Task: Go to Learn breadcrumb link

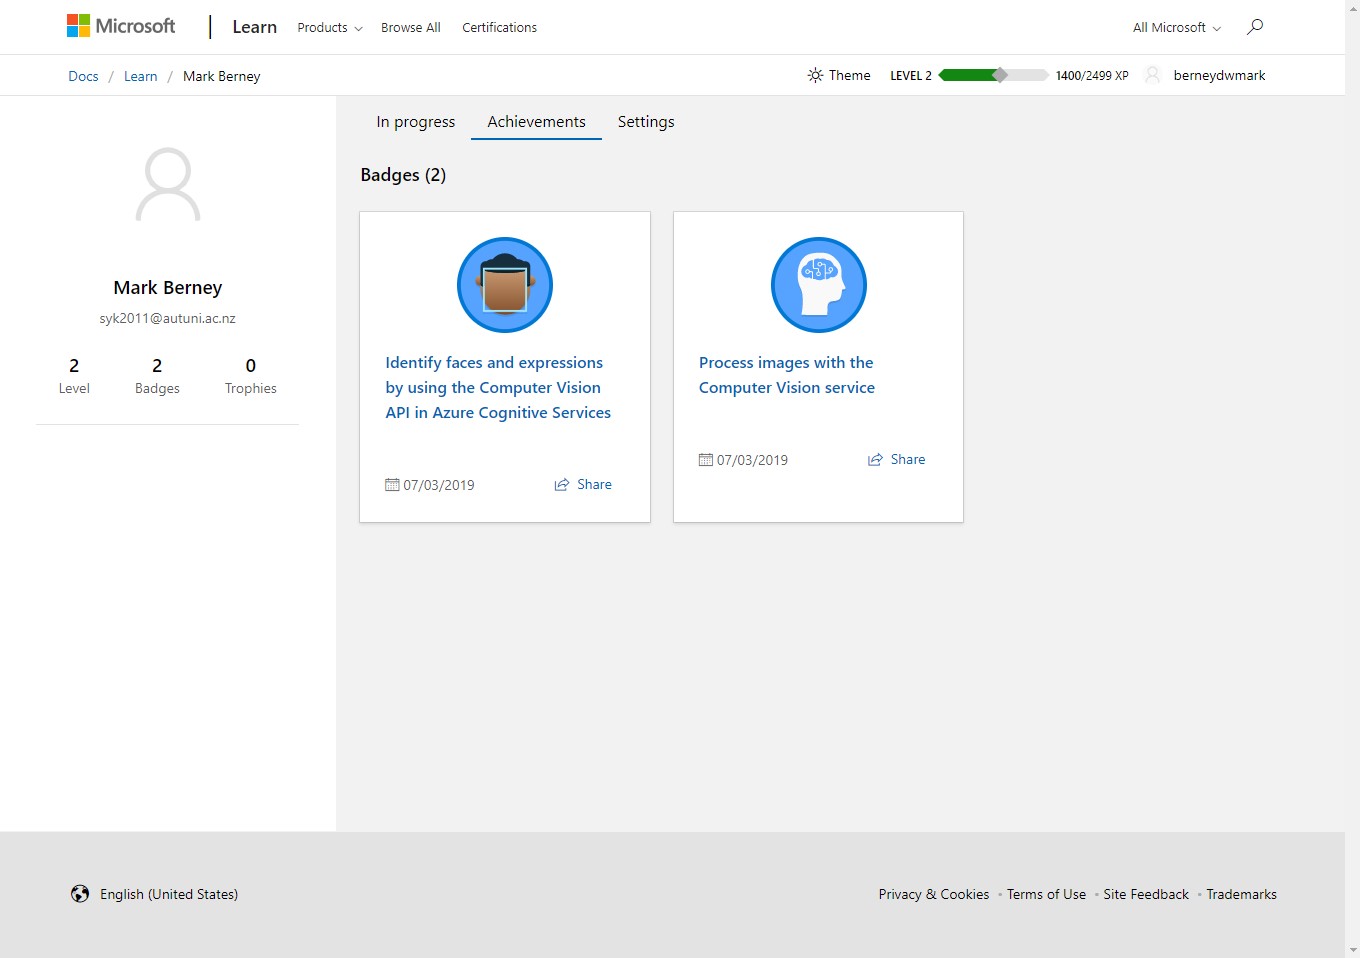Action: point(141,76)
